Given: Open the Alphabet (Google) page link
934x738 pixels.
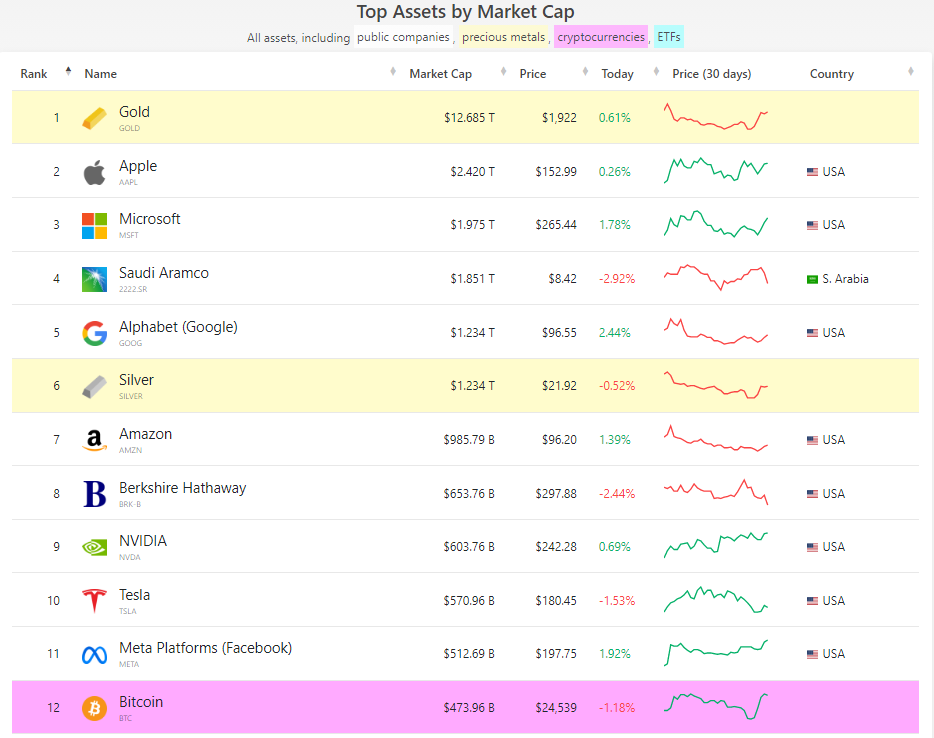Looking at the screenshot, I should [178, 327].
